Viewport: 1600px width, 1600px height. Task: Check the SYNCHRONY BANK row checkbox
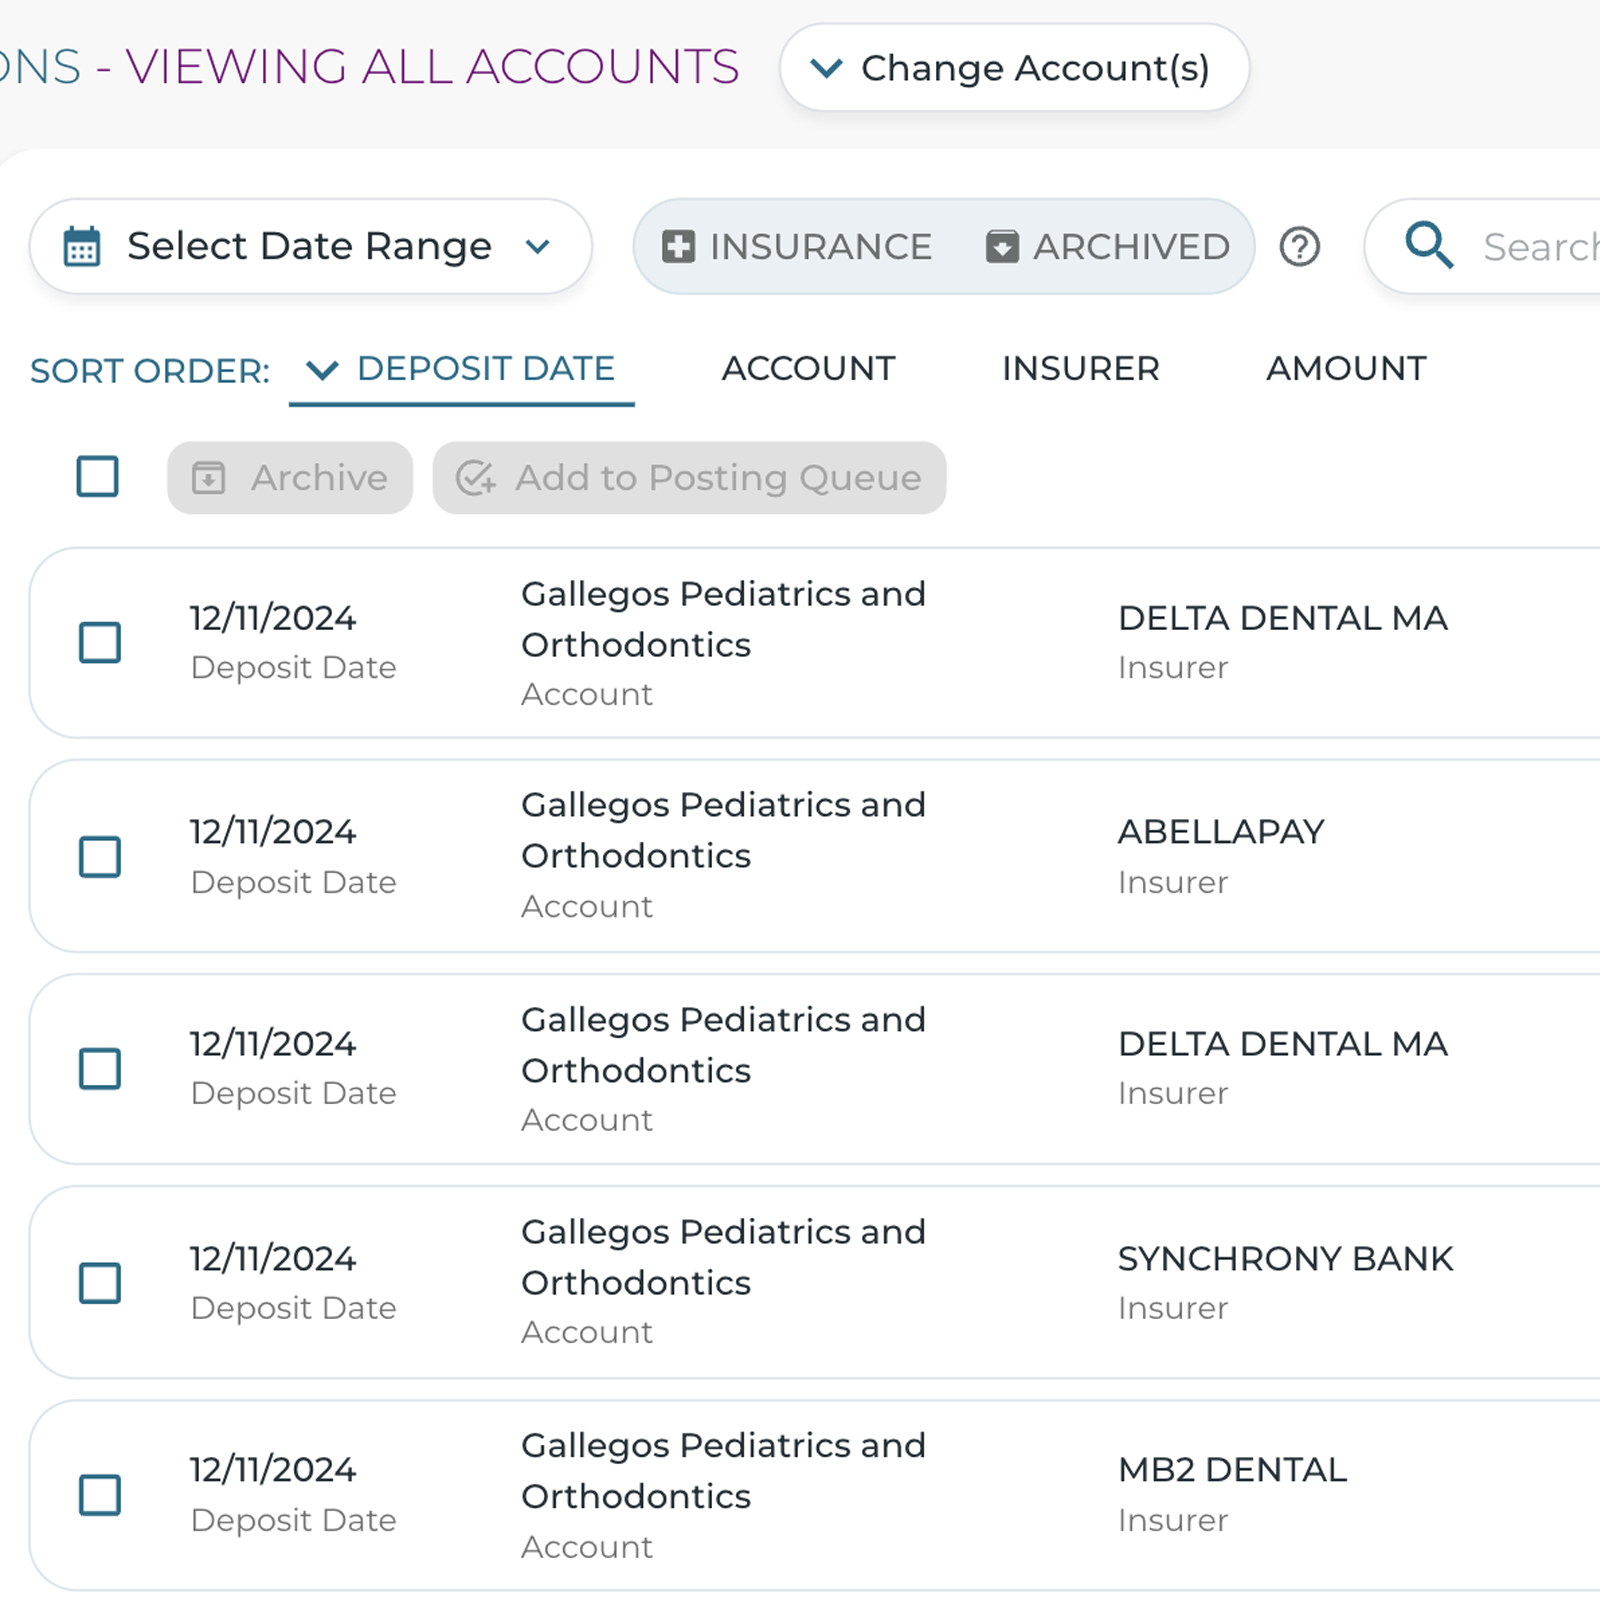point(100,1283)
